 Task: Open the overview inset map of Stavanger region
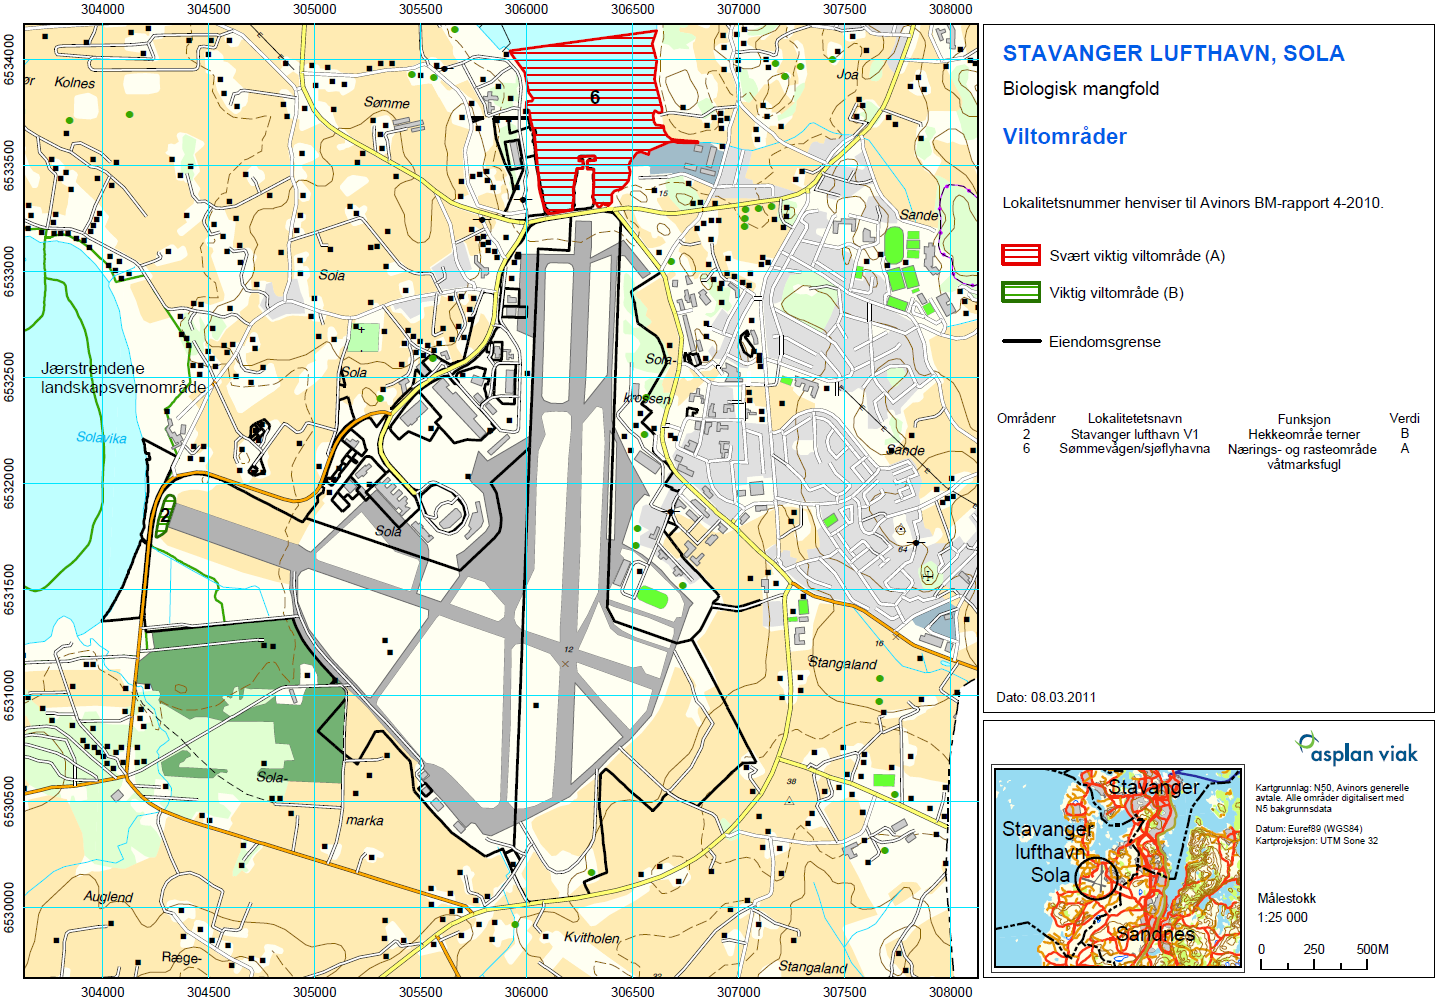1118,867
